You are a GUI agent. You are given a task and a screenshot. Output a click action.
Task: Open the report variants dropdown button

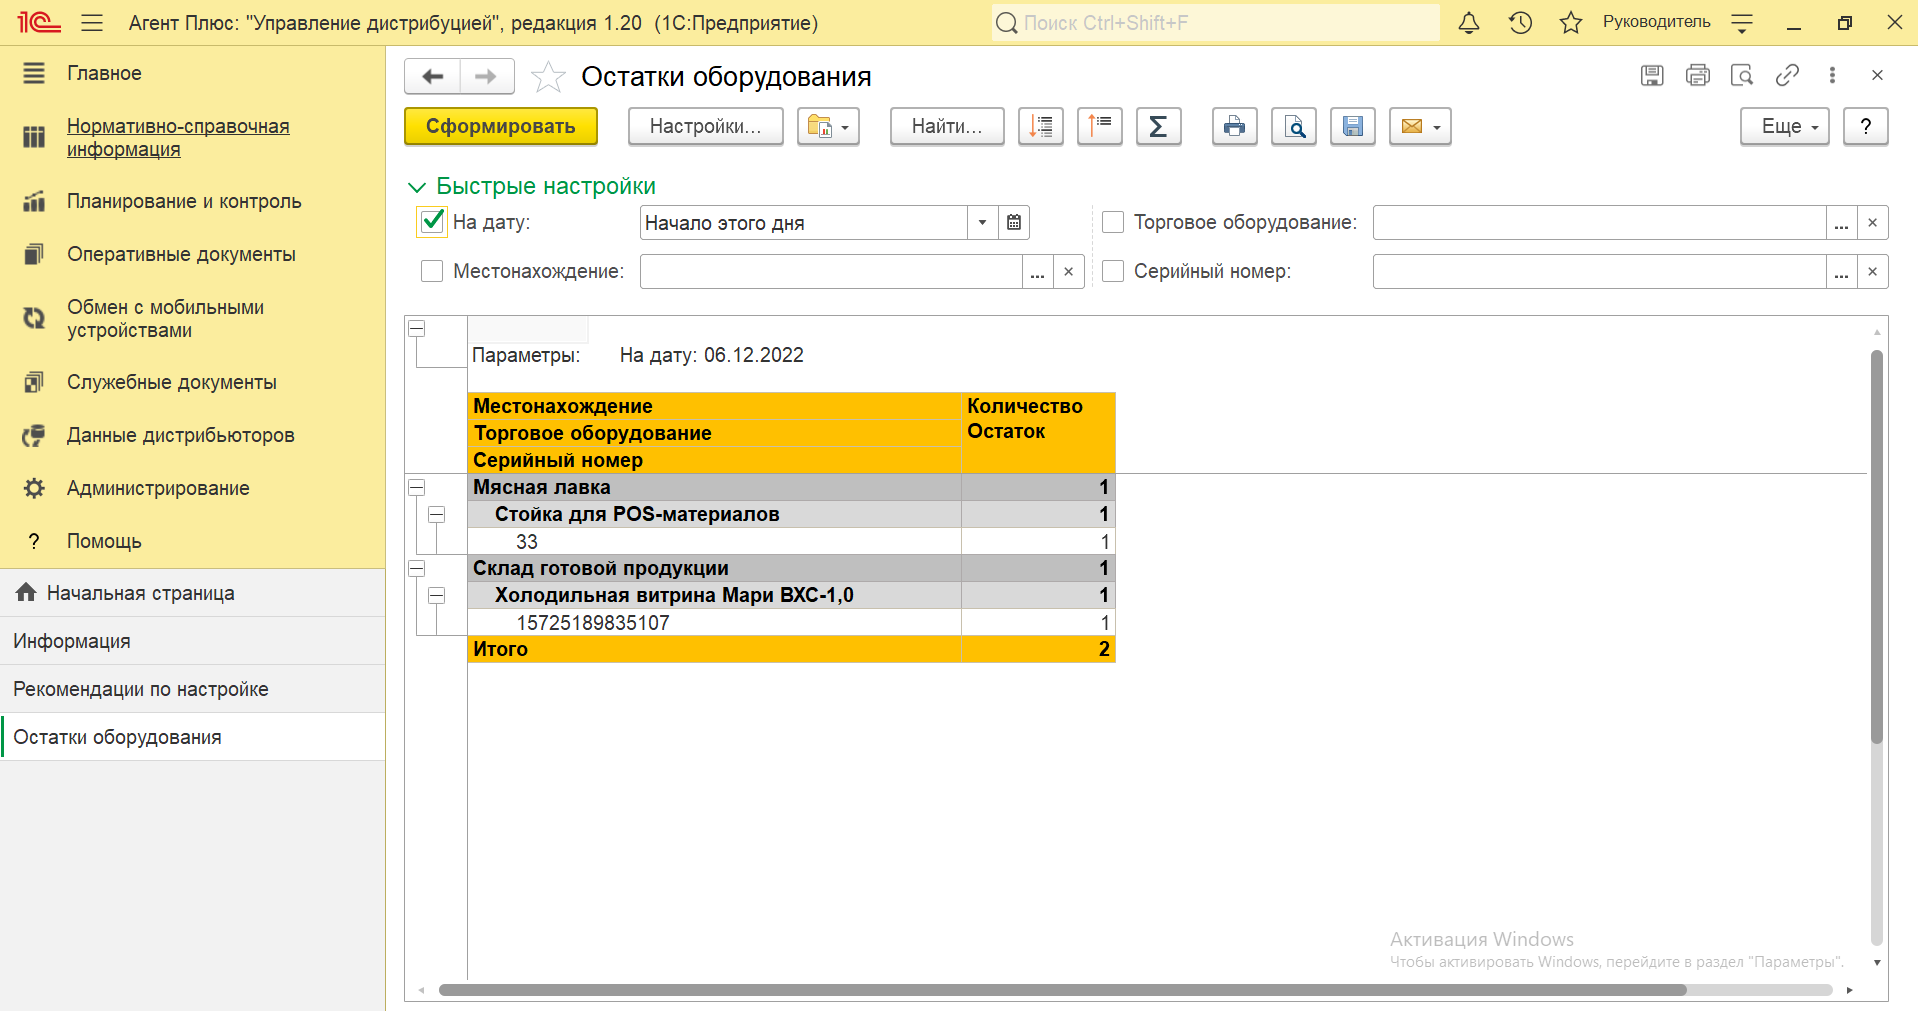pyautogui.click(x=828, y=127)
